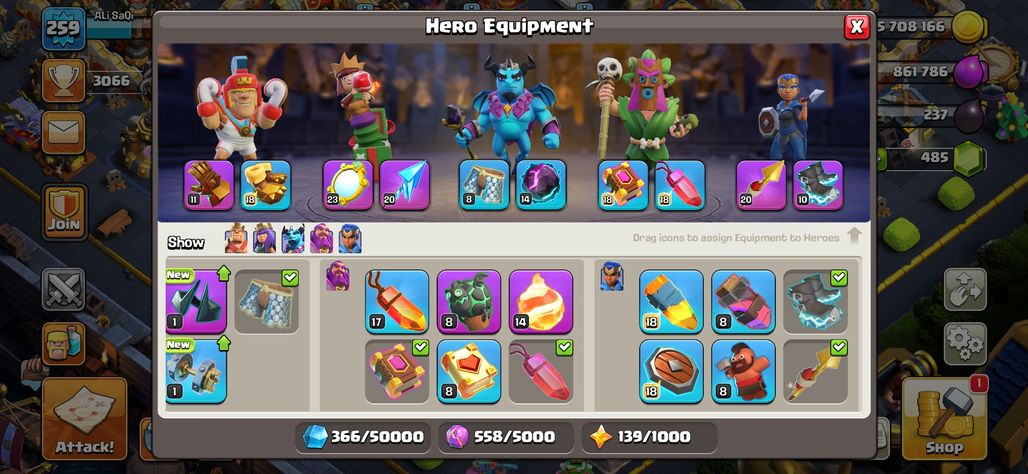1028x474 pixels.
Task: Toggle Grand Warden filter in Show row
Action: tap(321, 239)
